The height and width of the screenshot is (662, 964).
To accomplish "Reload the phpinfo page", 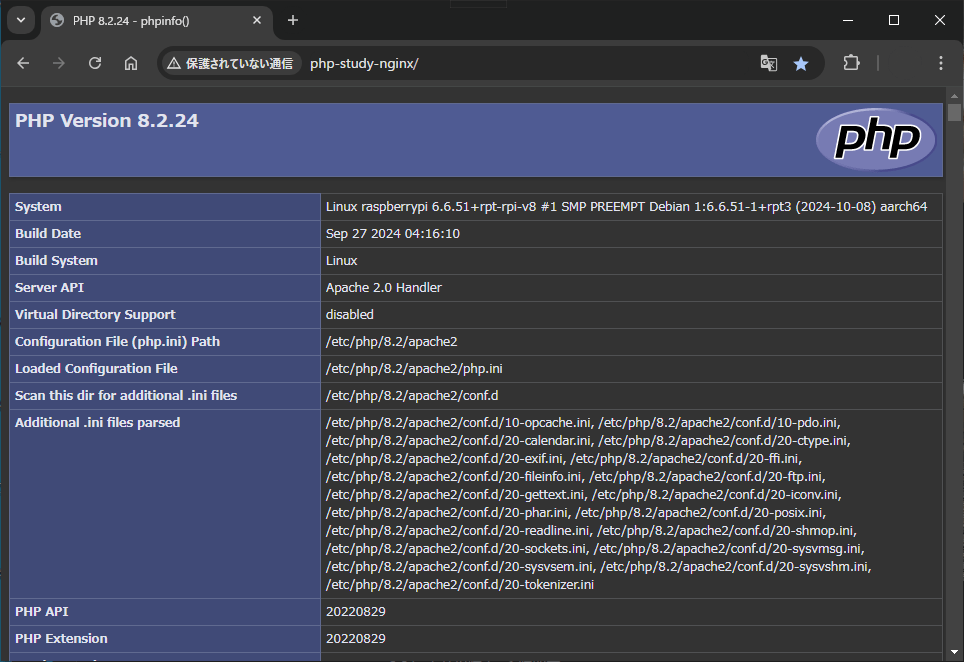I will pos(94,62).
